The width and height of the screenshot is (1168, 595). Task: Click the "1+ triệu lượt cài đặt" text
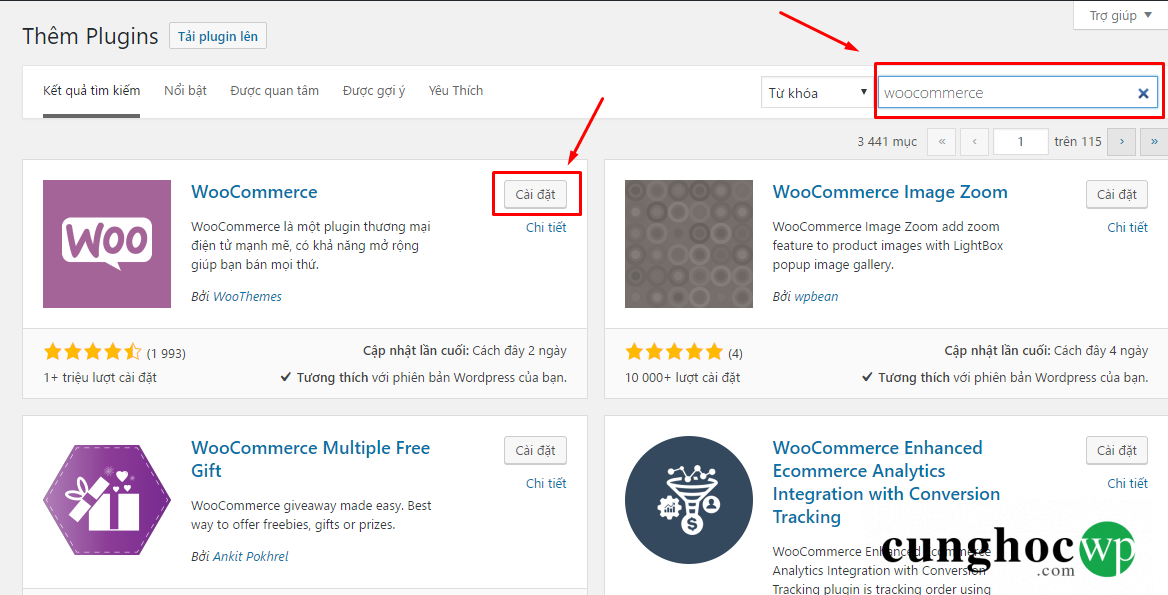(x=100, y=378)
